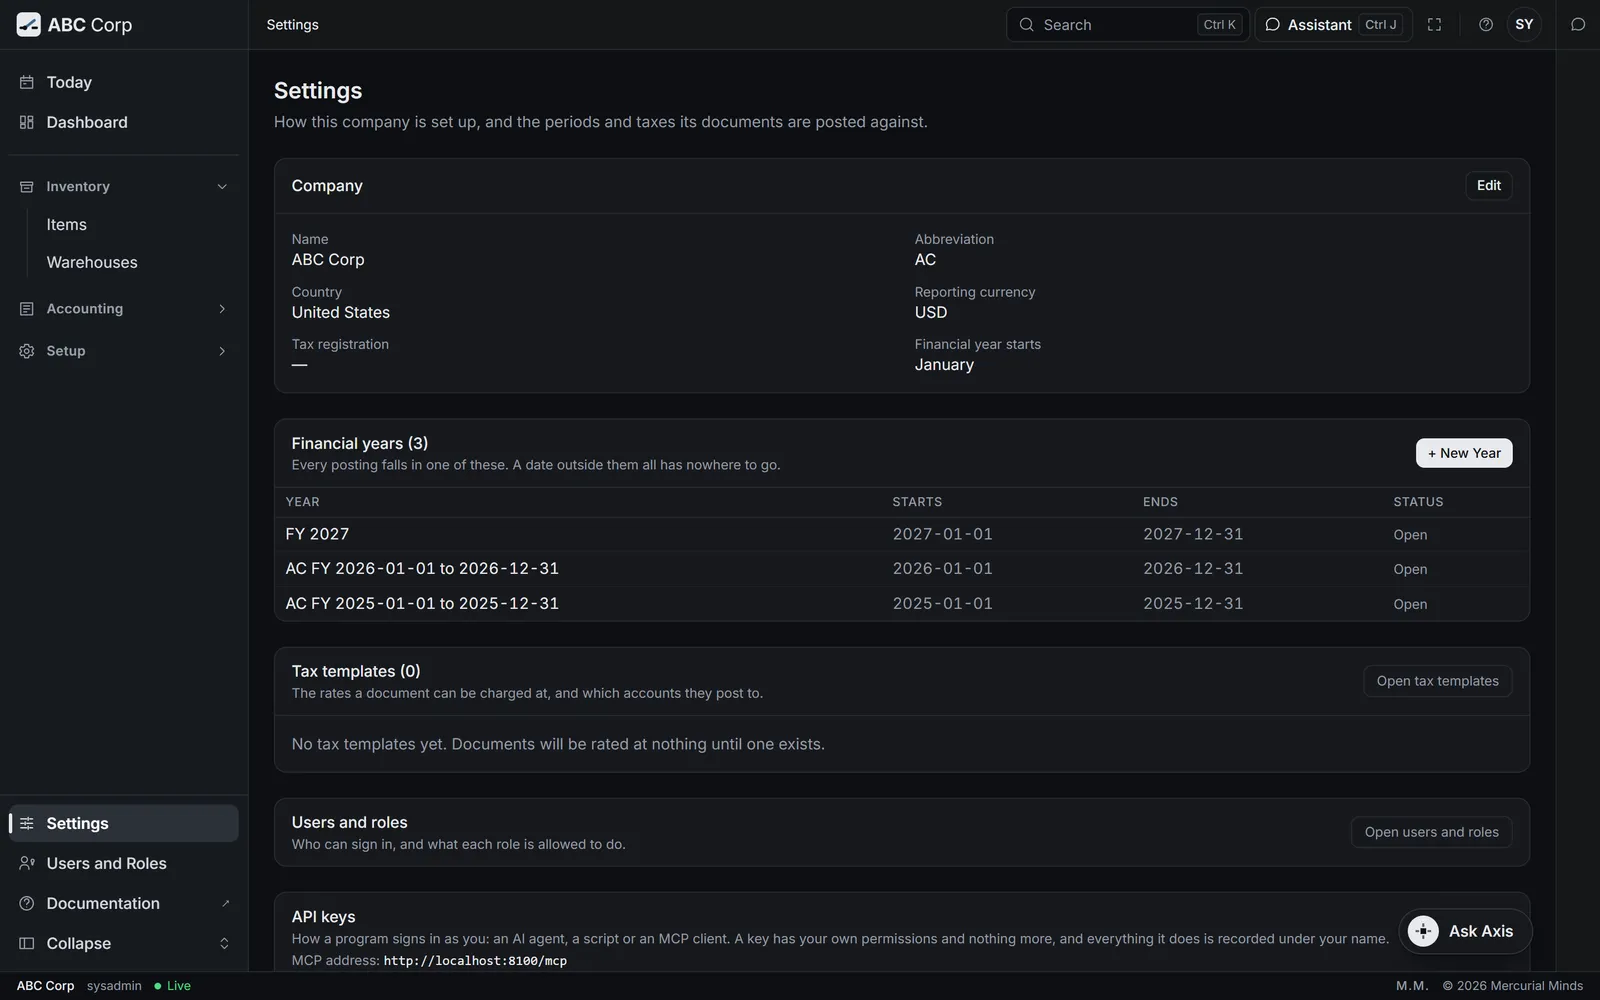Click the MCP address localhost URL
Image resolution: width=1600 pixels, height=1000 pixels.
tap(475, 961)
